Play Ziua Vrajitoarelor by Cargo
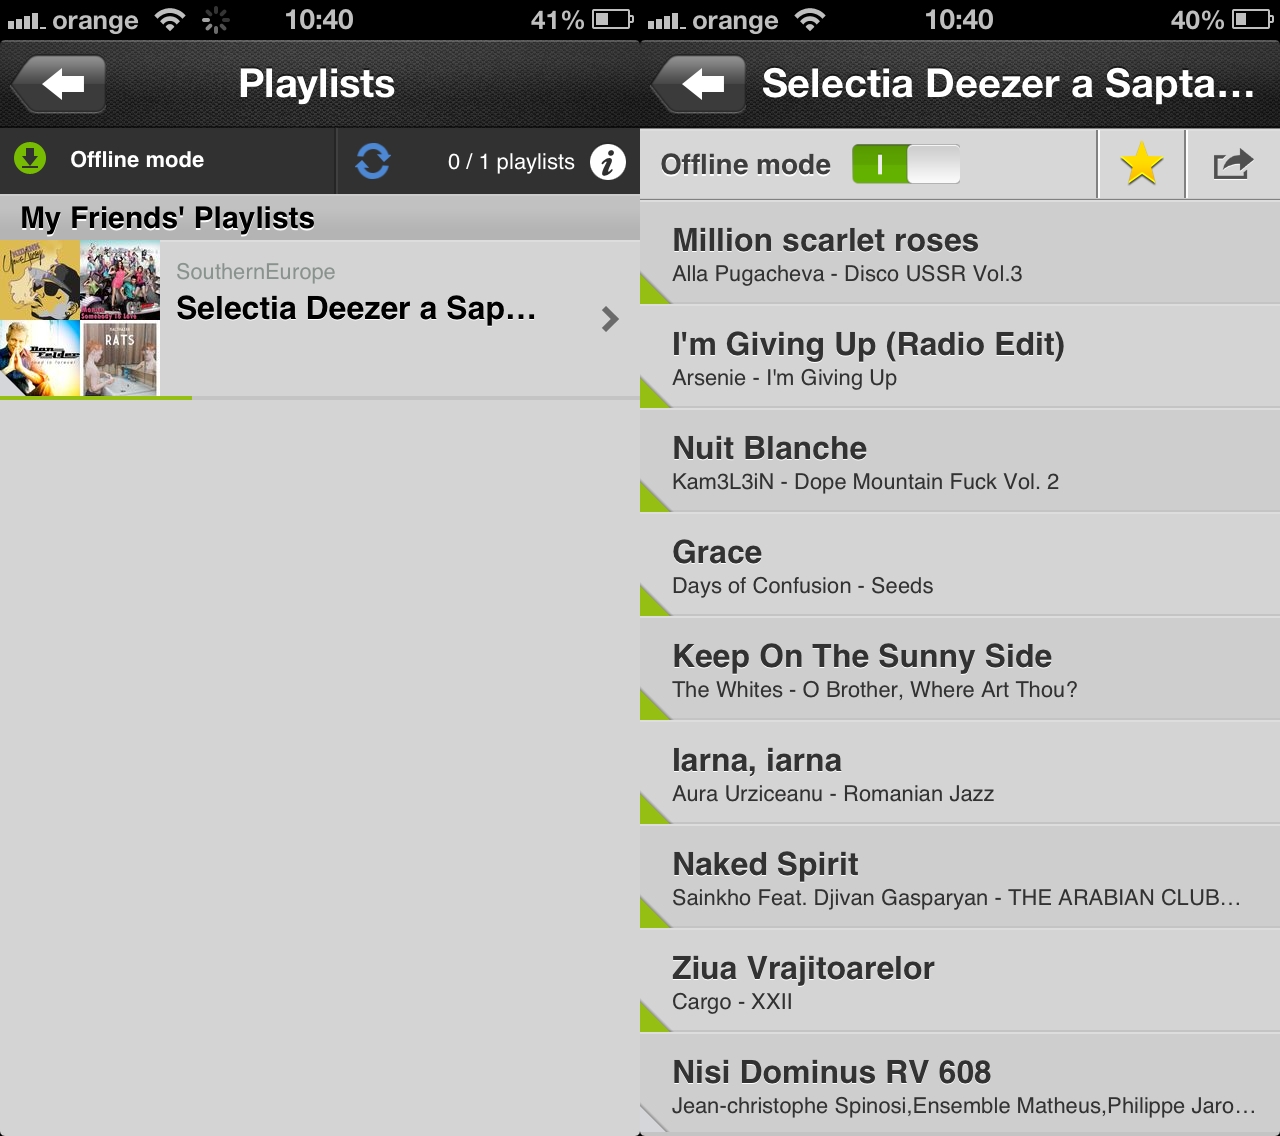The height and width of the screenshot is (1136, 1280). click(960, 980)
